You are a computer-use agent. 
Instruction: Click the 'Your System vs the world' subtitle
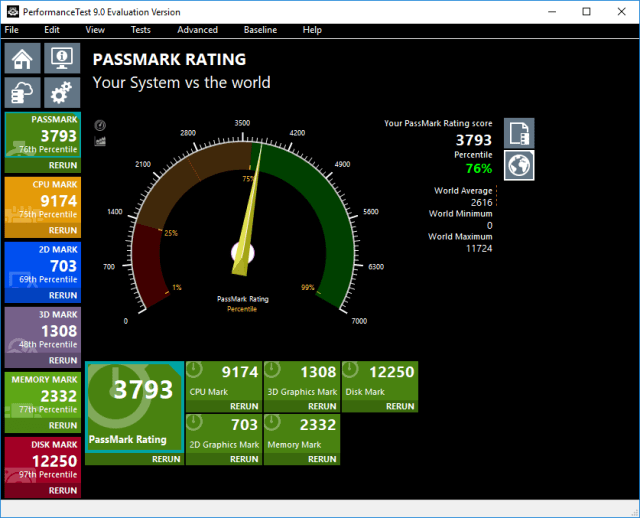[182, 83]
